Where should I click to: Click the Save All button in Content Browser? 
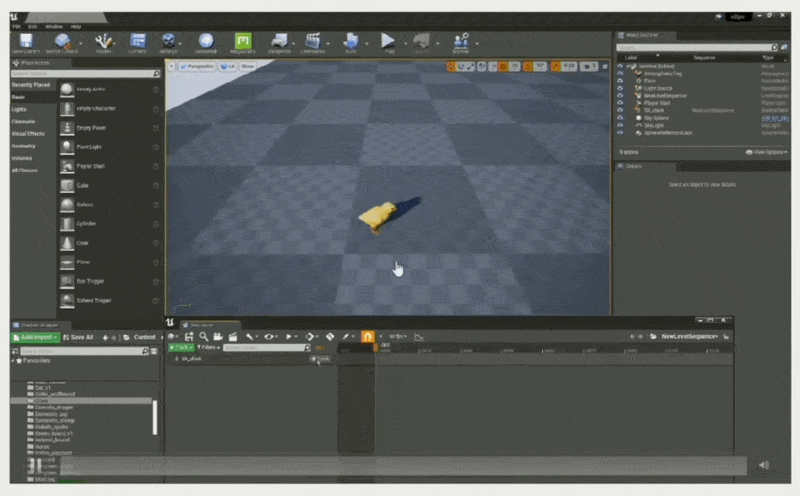click(x=79, y=337)
